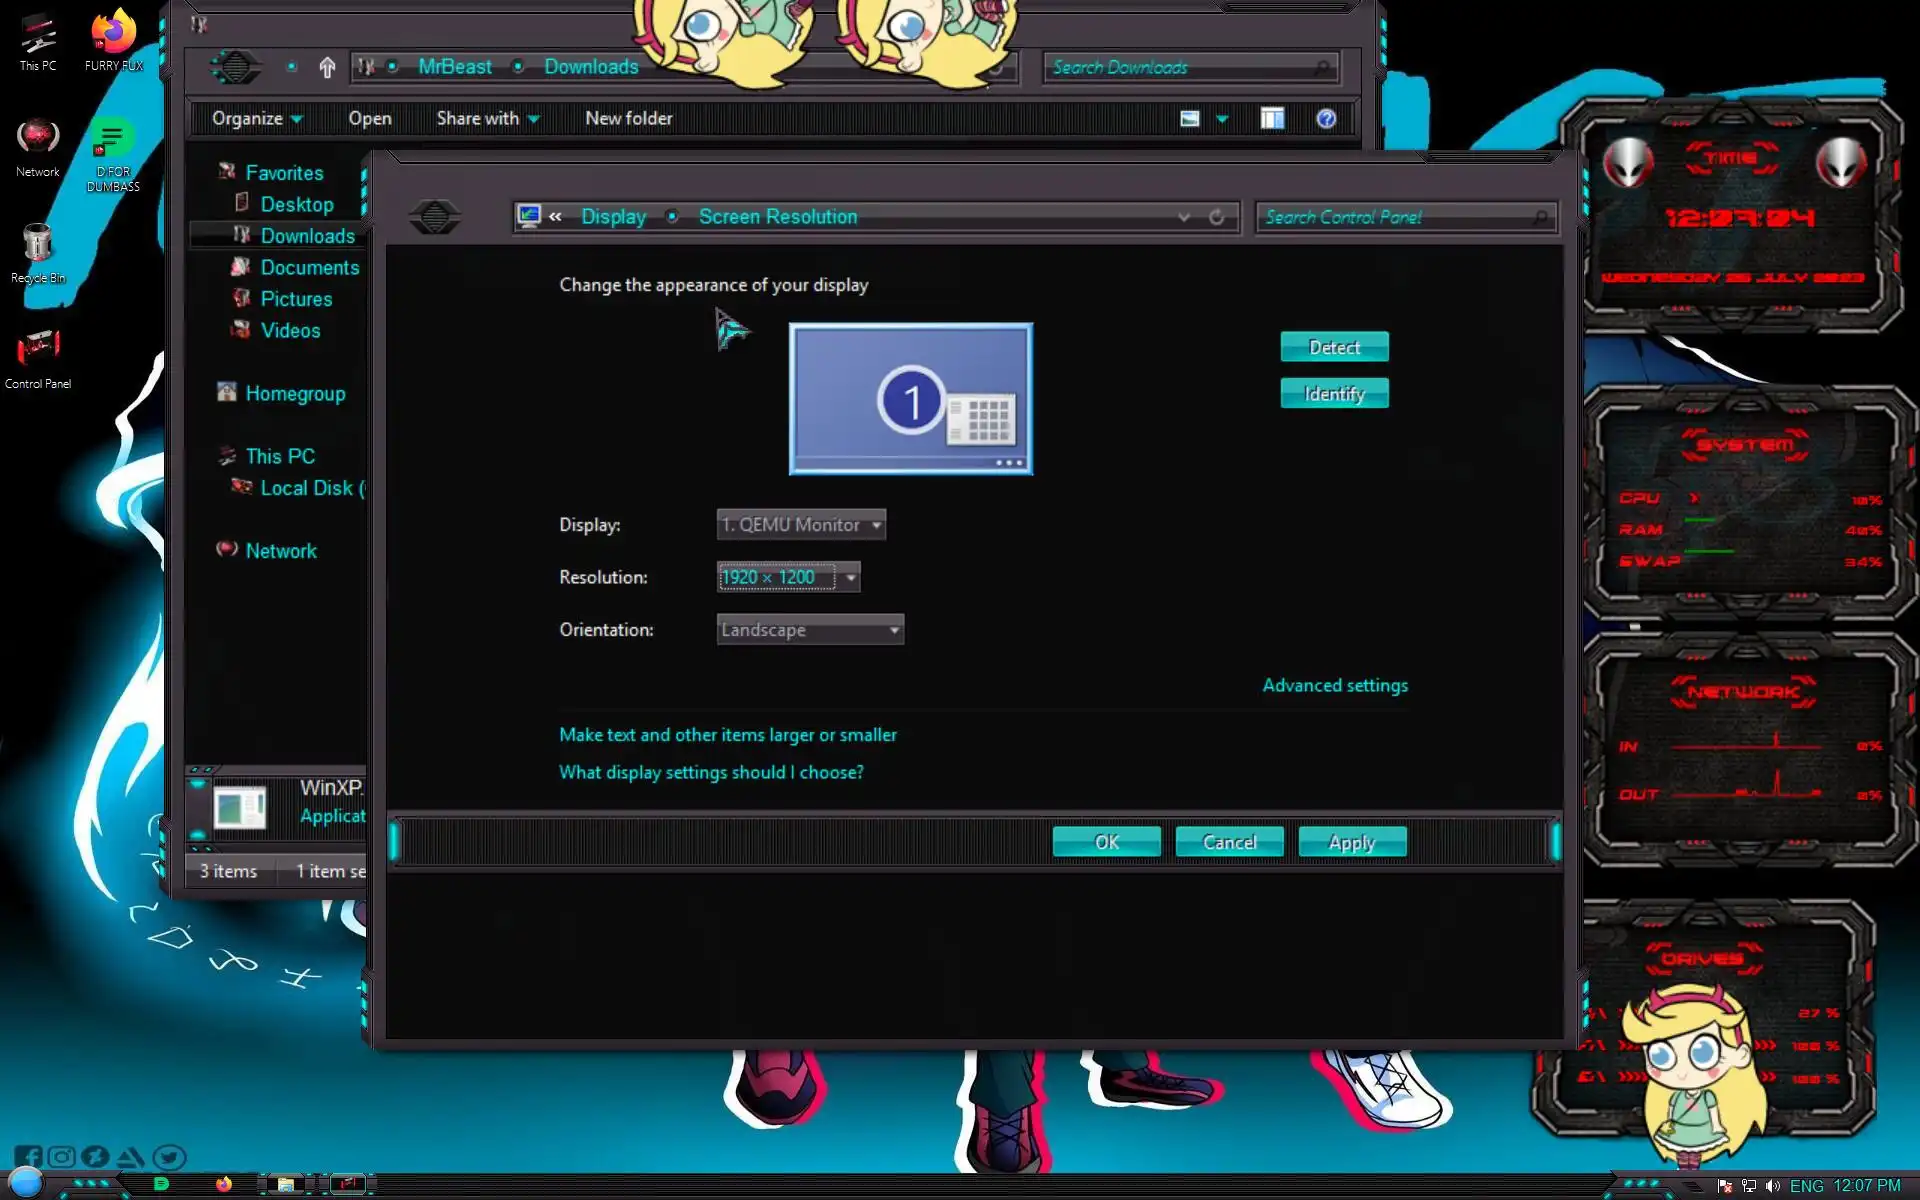Open Advanced settings link
Image resolution: width=1920 pixels, height=1200 pixels.
pyautogui.click(x=1334, y=685)
